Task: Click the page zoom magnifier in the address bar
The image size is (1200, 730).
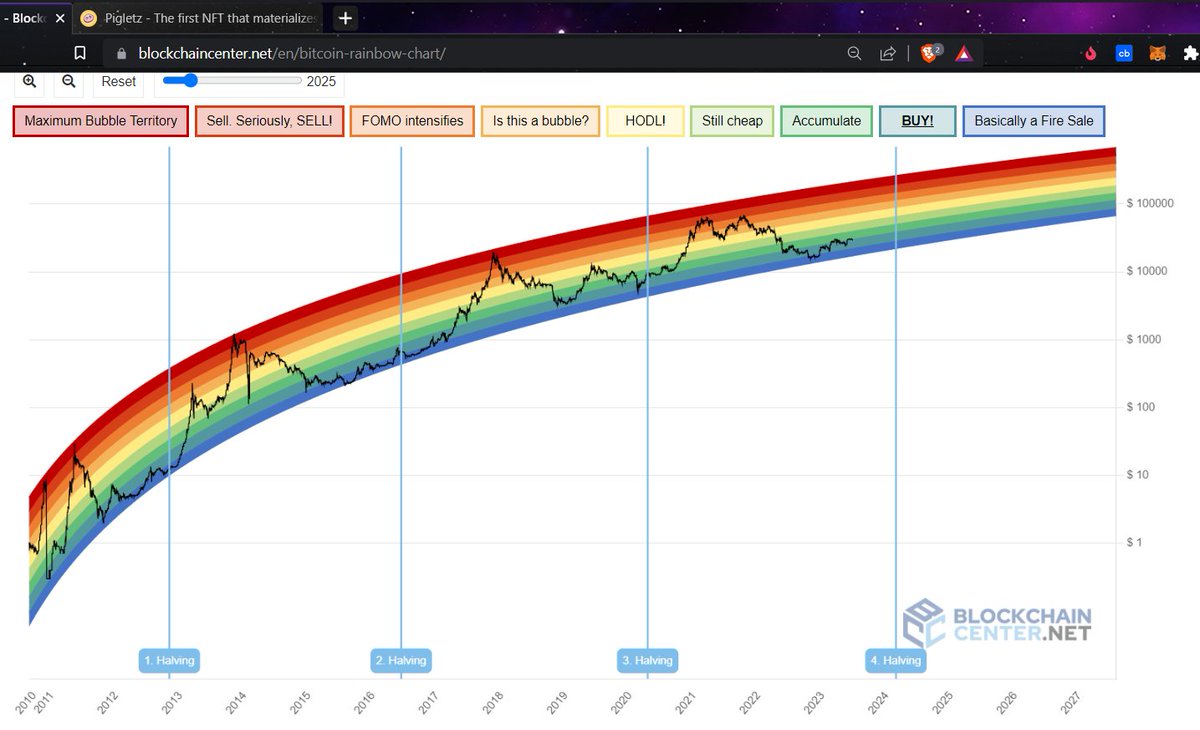Action: (853, 53)
